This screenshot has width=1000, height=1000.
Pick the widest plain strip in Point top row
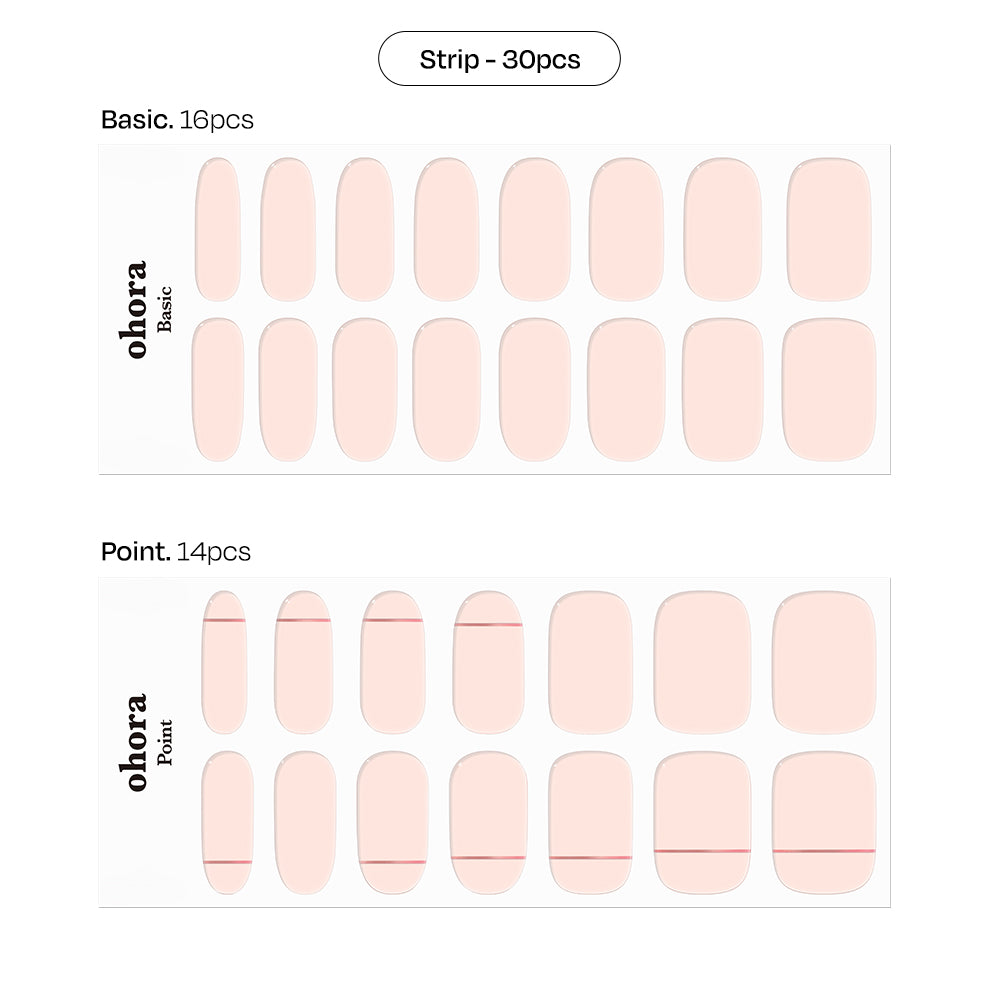click(x=824, y=662)
